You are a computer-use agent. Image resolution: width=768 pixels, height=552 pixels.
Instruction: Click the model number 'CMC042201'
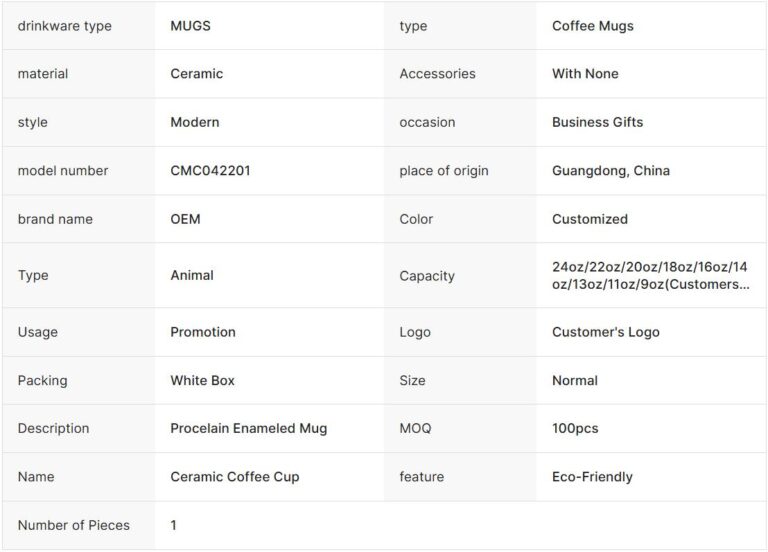(210, 170)
